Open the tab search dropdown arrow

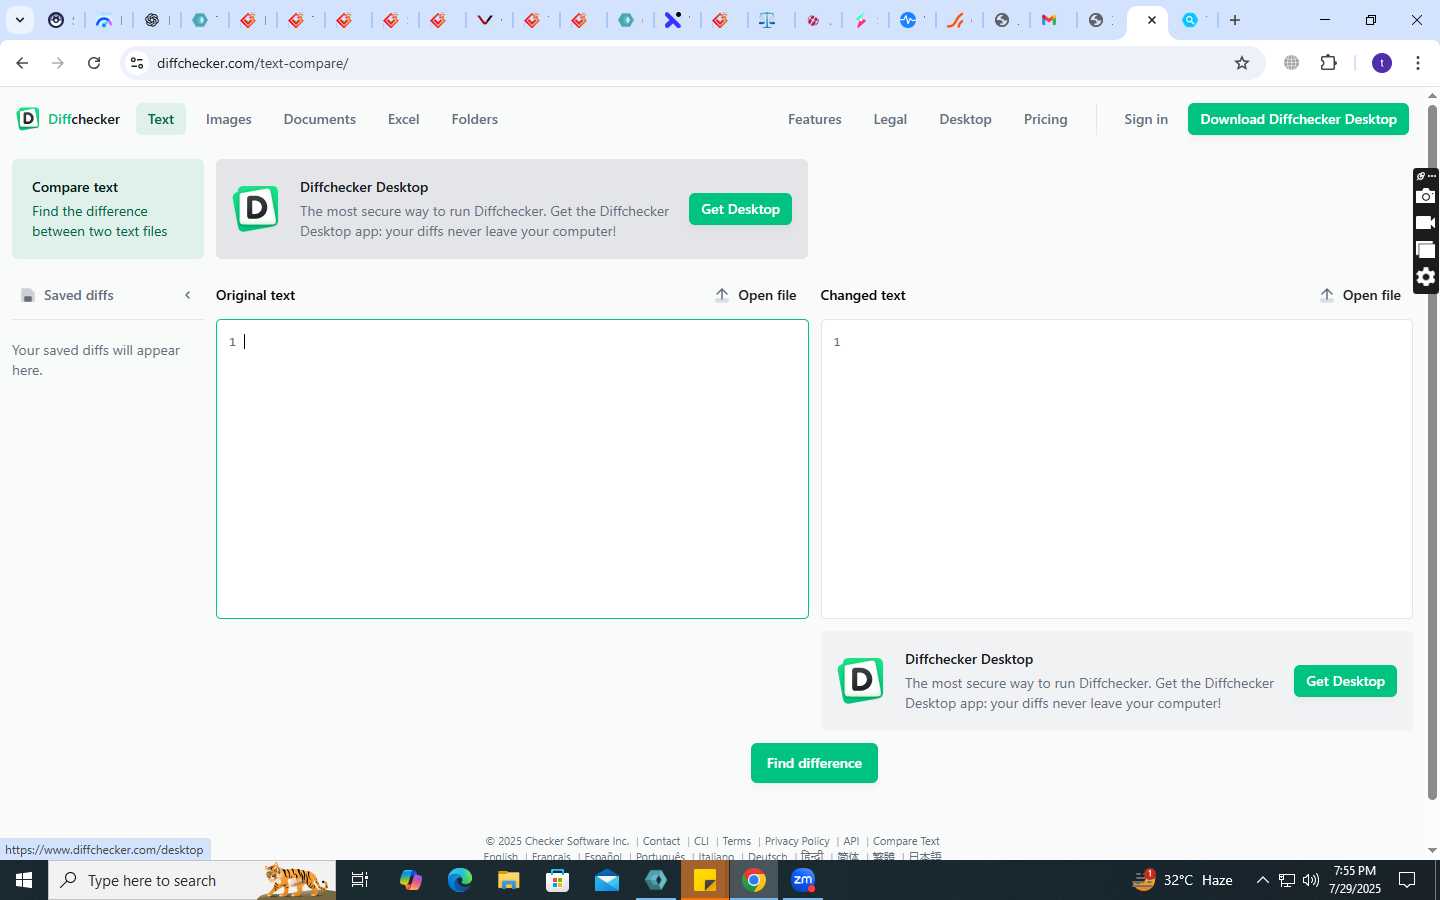point(19,20)
